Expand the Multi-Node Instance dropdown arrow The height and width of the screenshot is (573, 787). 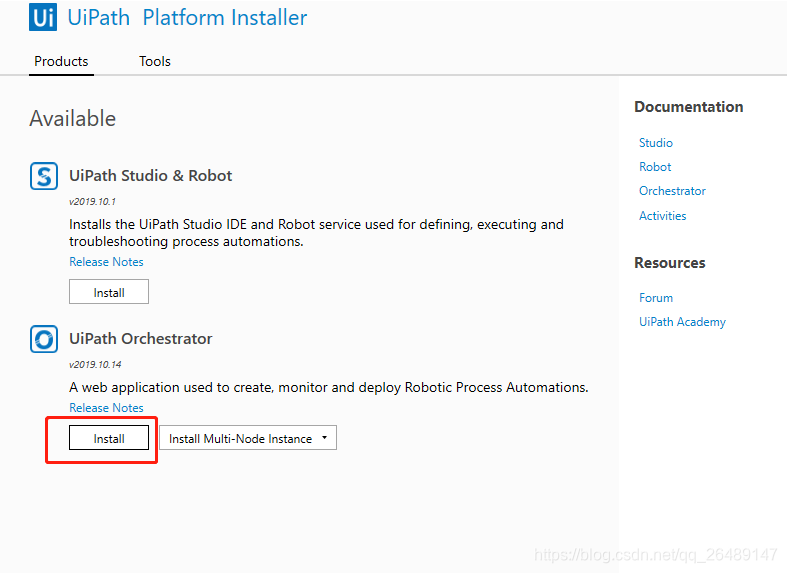(325, 438)
